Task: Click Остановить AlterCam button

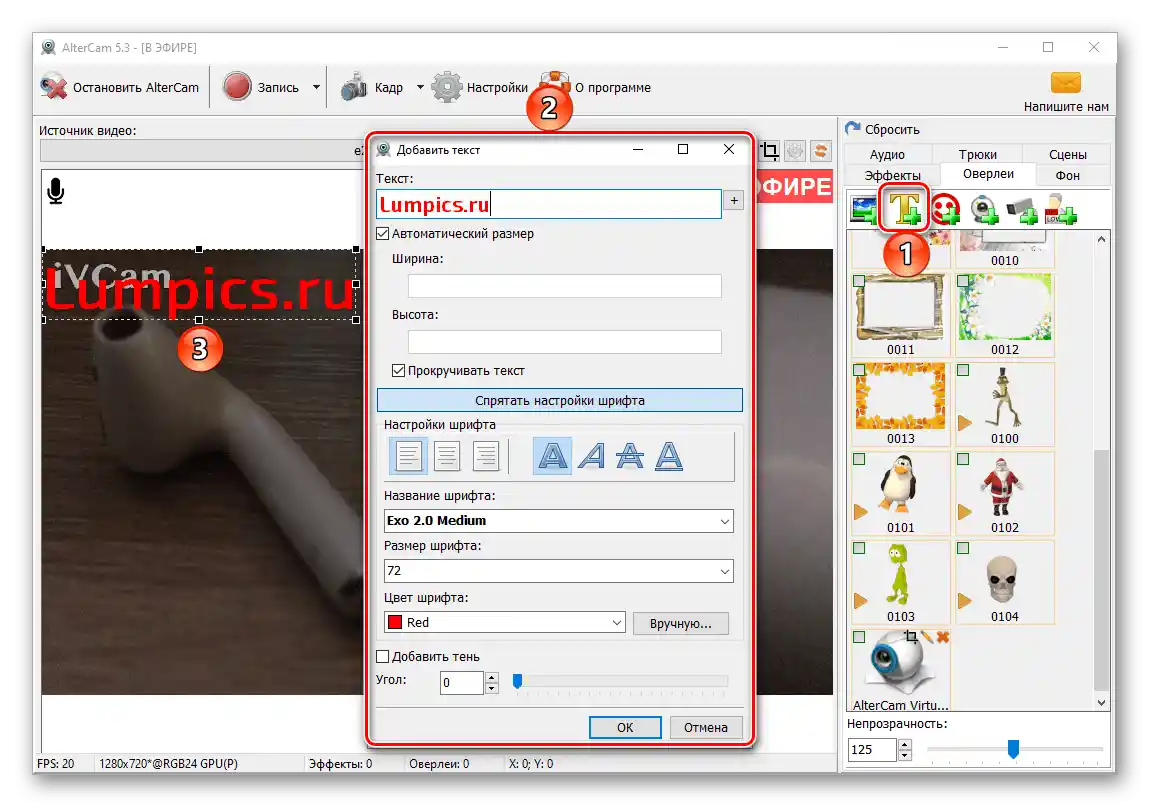Action: coord(120,87)
